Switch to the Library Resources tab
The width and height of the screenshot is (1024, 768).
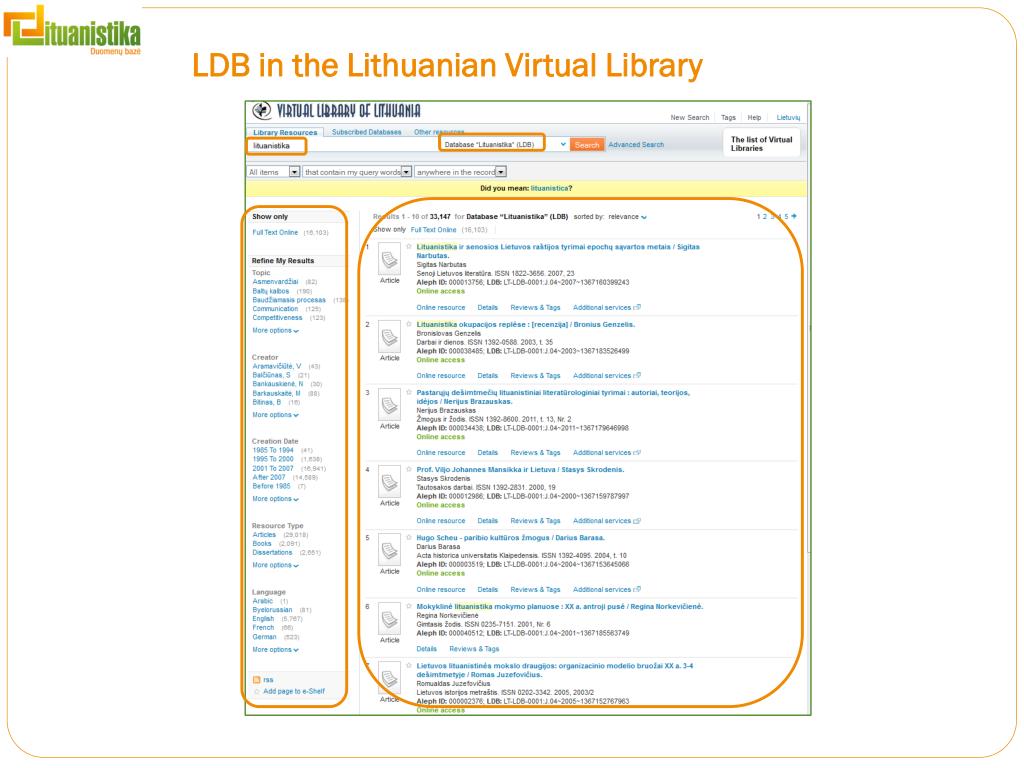[285, 133]
